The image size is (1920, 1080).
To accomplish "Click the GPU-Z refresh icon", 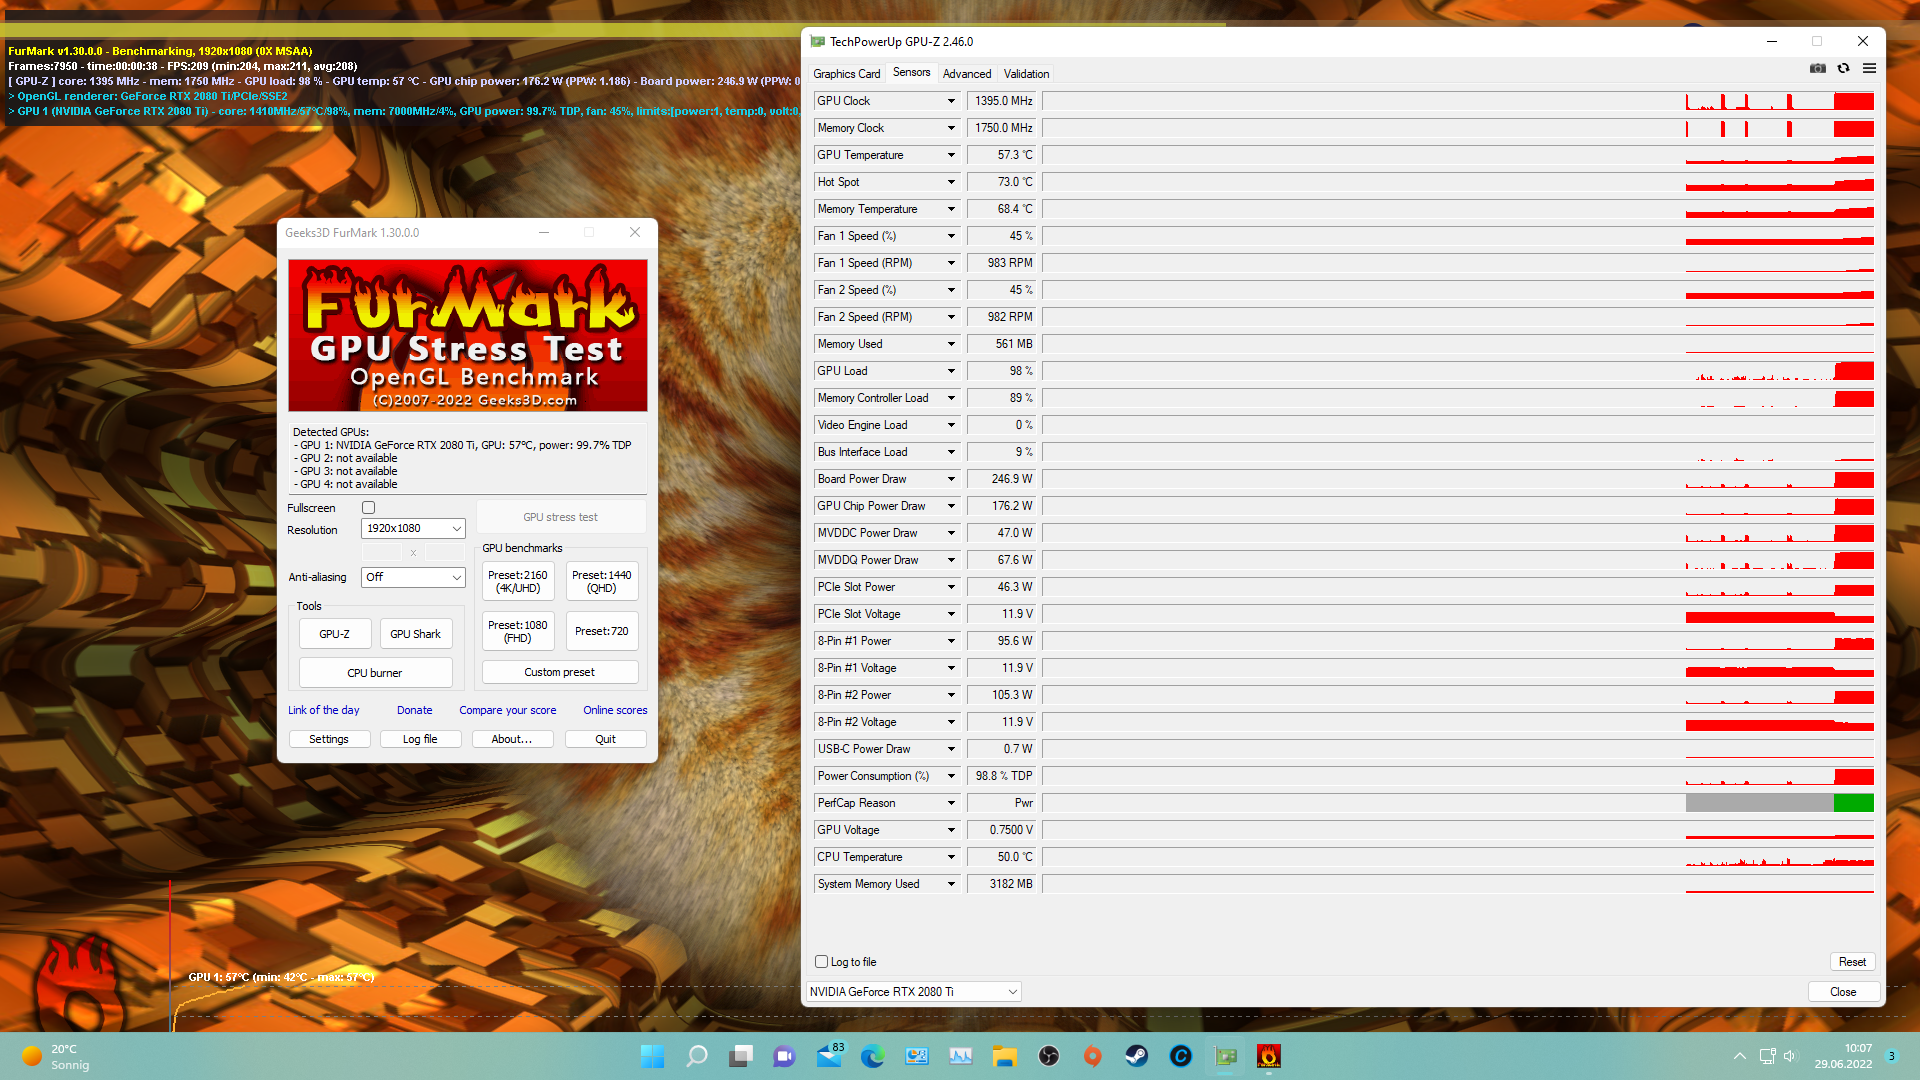I will point(1843,68).
